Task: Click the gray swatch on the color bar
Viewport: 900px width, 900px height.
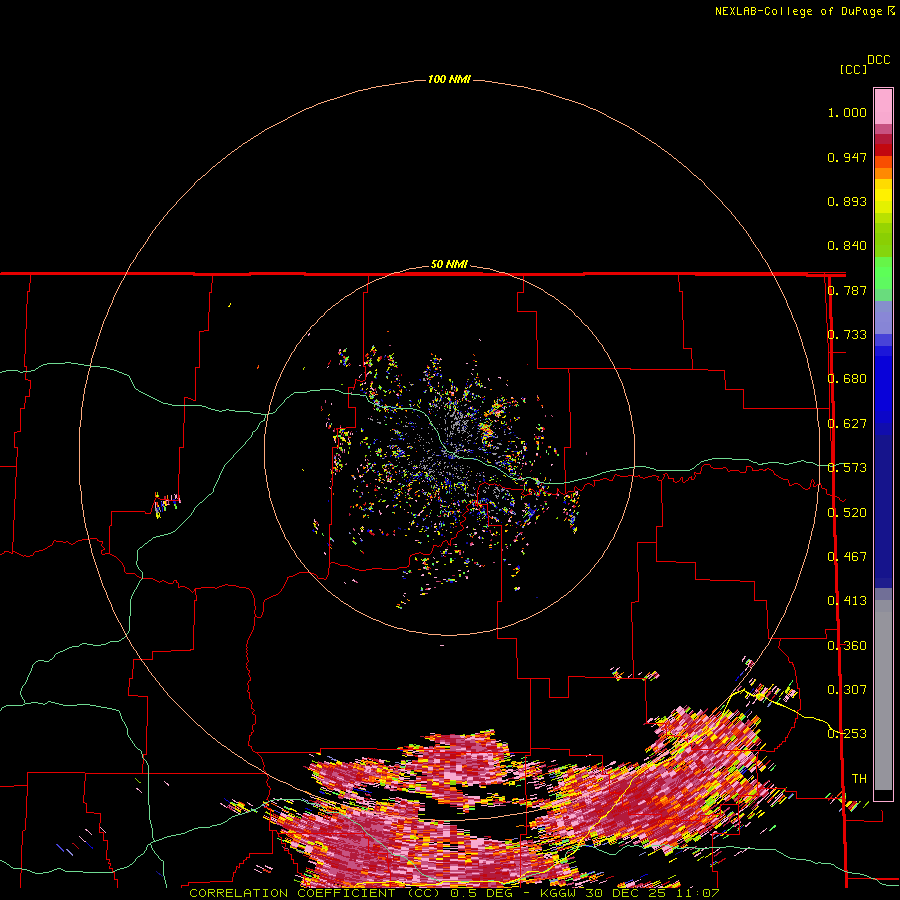Action: [x=883, y=700]
